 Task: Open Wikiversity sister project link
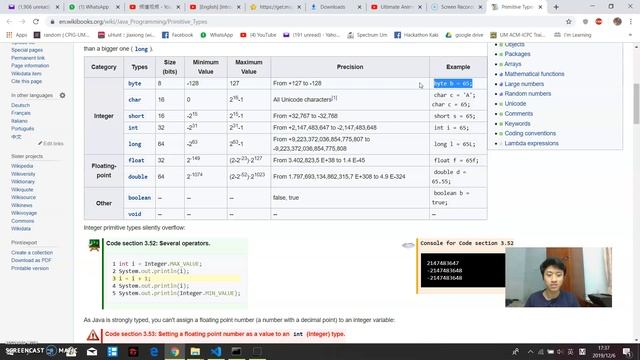tap(23, 173)
